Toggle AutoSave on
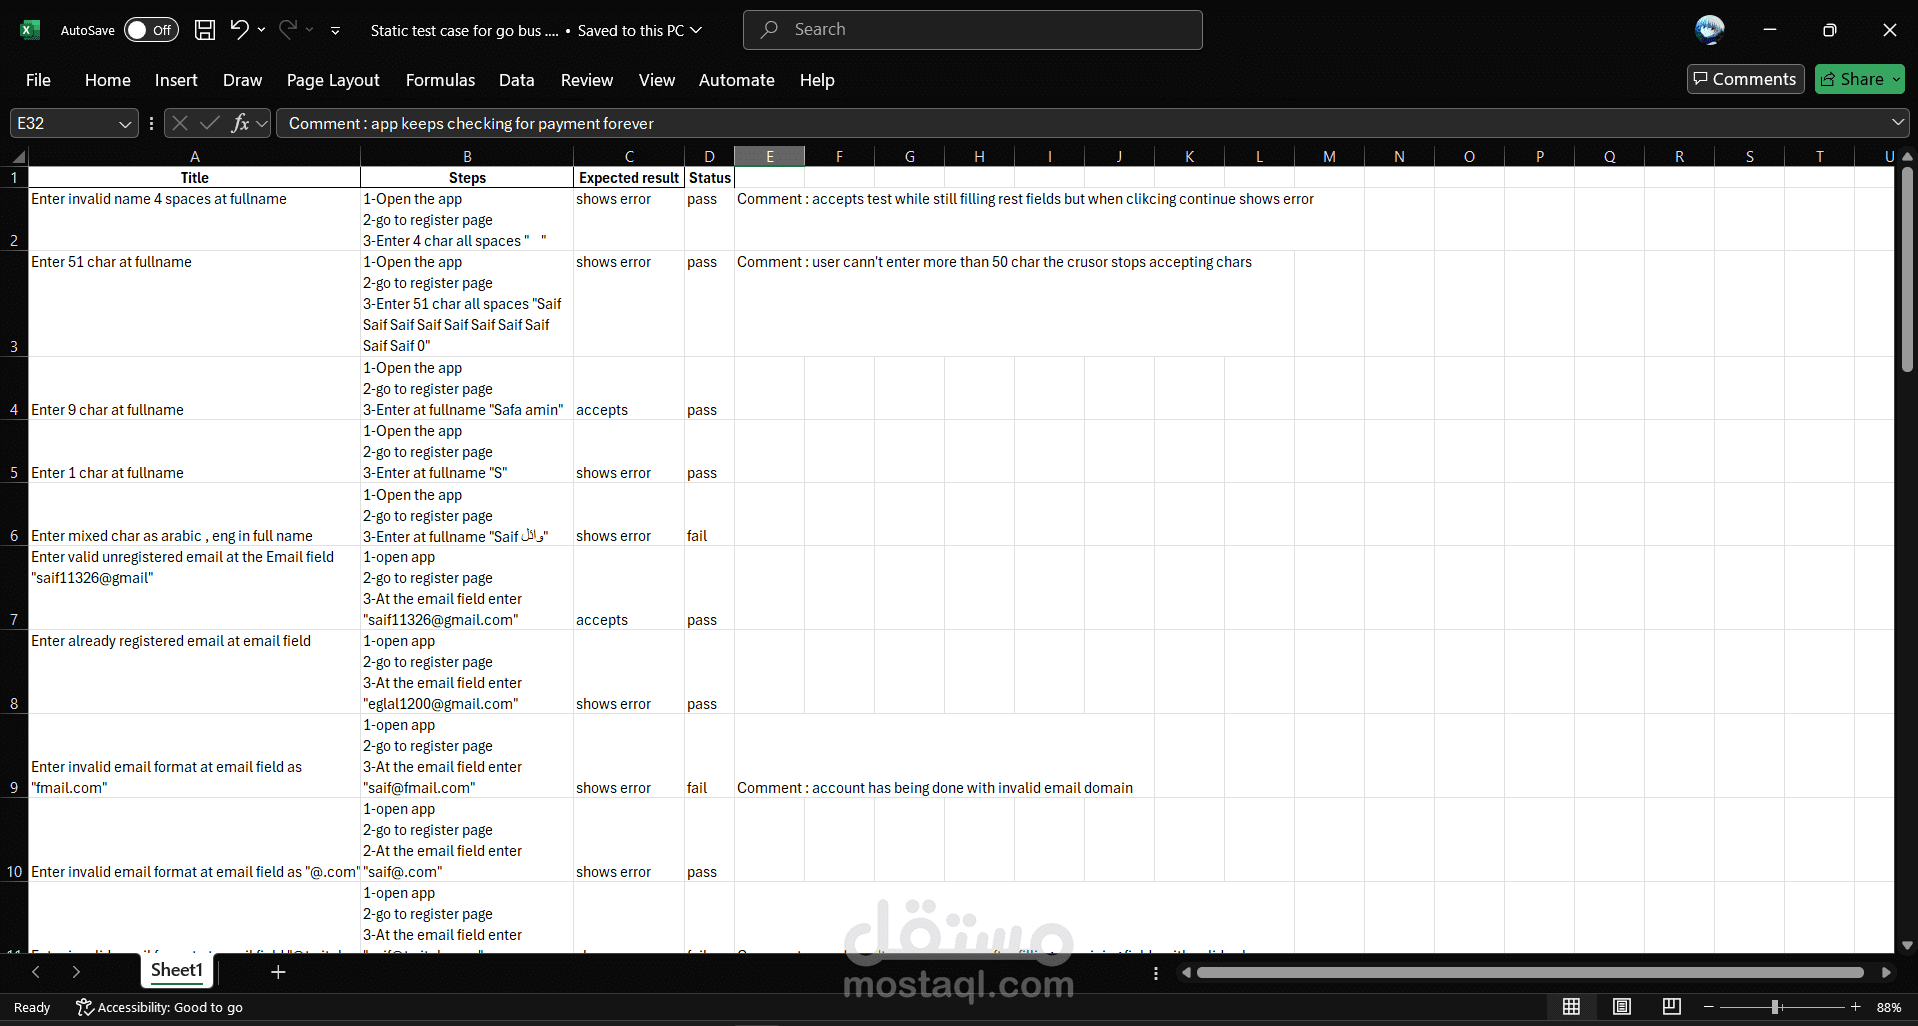The width and height of the screenshot is (1918, 1026). (x=150, y=30)
